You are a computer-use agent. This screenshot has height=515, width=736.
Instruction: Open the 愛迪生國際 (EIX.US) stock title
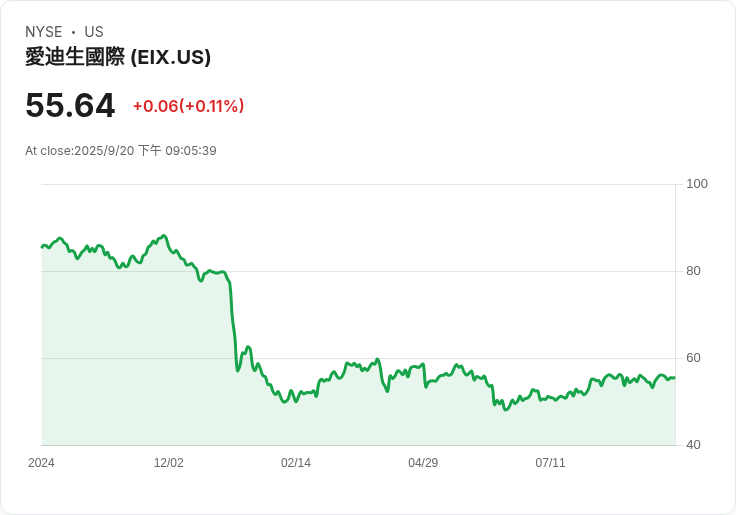(118, 57)
